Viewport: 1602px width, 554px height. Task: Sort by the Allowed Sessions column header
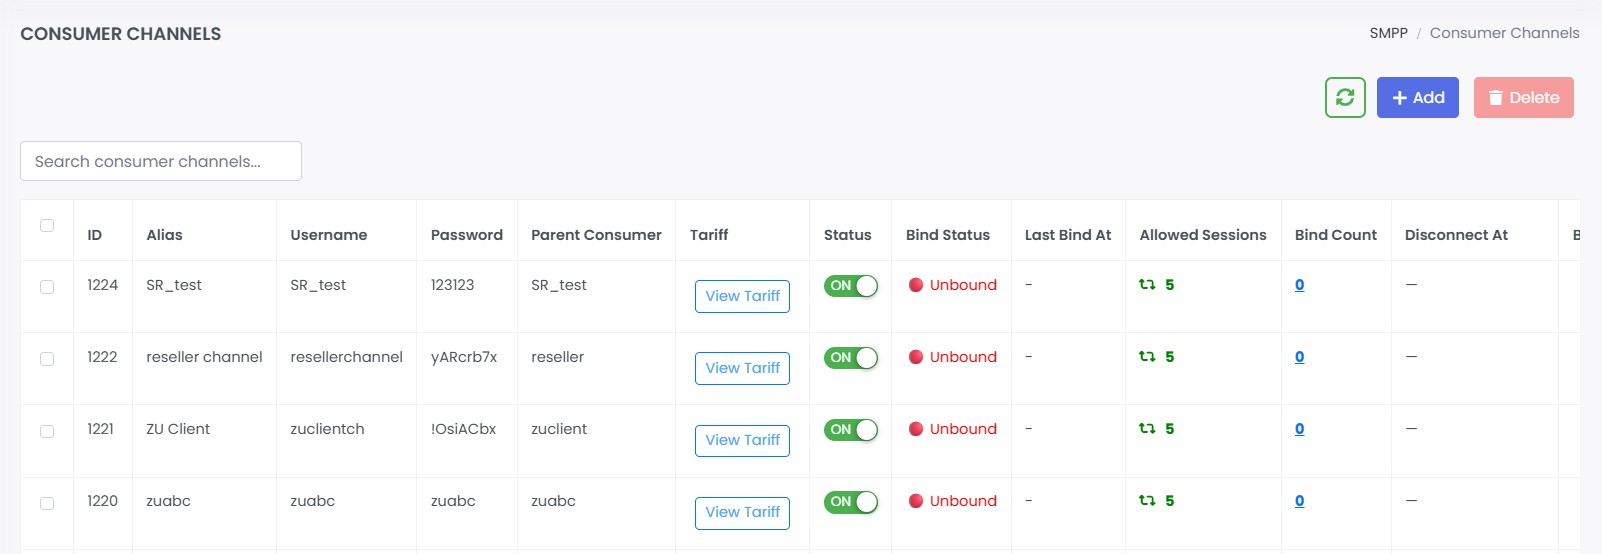(1202, 235)
